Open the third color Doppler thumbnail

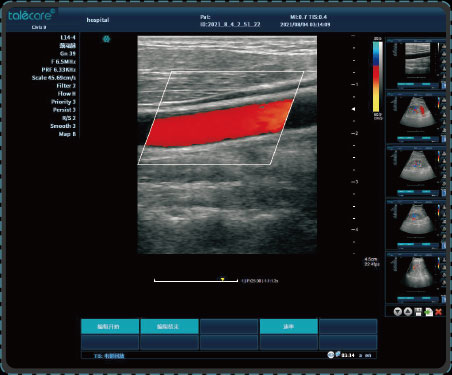tap(416, 172)
